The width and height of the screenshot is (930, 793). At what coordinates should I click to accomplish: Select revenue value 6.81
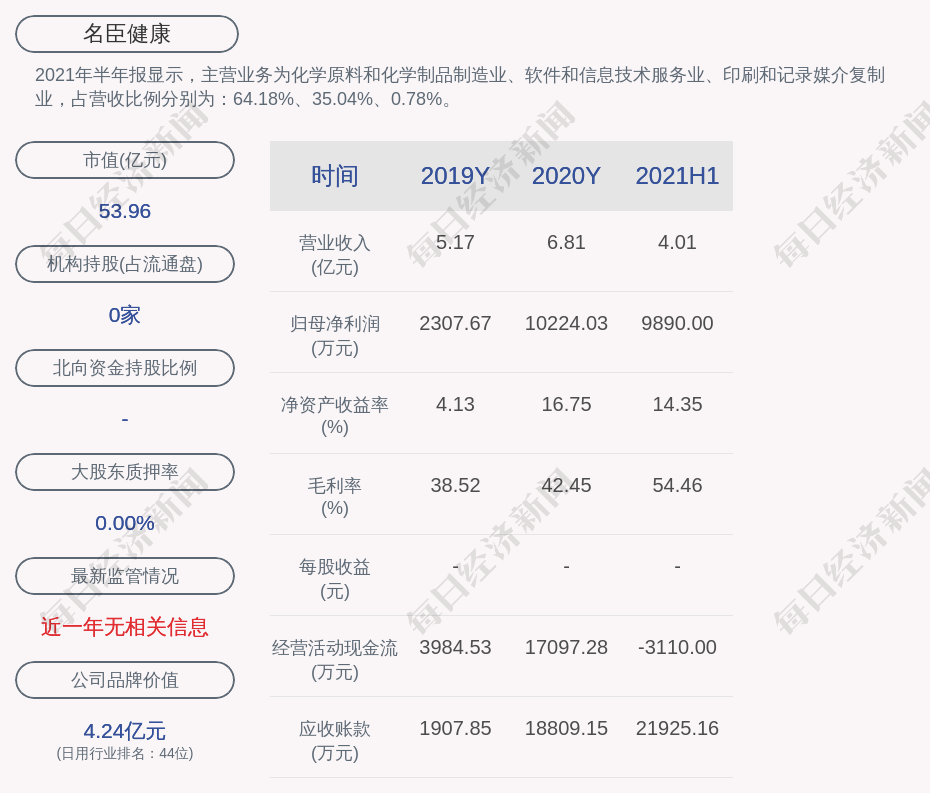pos(566,243)
